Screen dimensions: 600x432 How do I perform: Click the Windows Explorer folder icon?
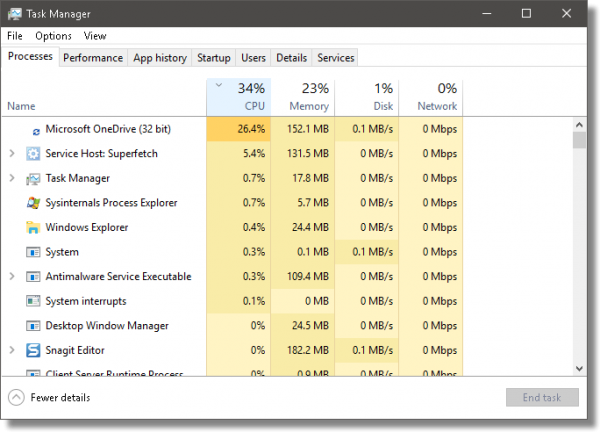[x=33, y=227]
